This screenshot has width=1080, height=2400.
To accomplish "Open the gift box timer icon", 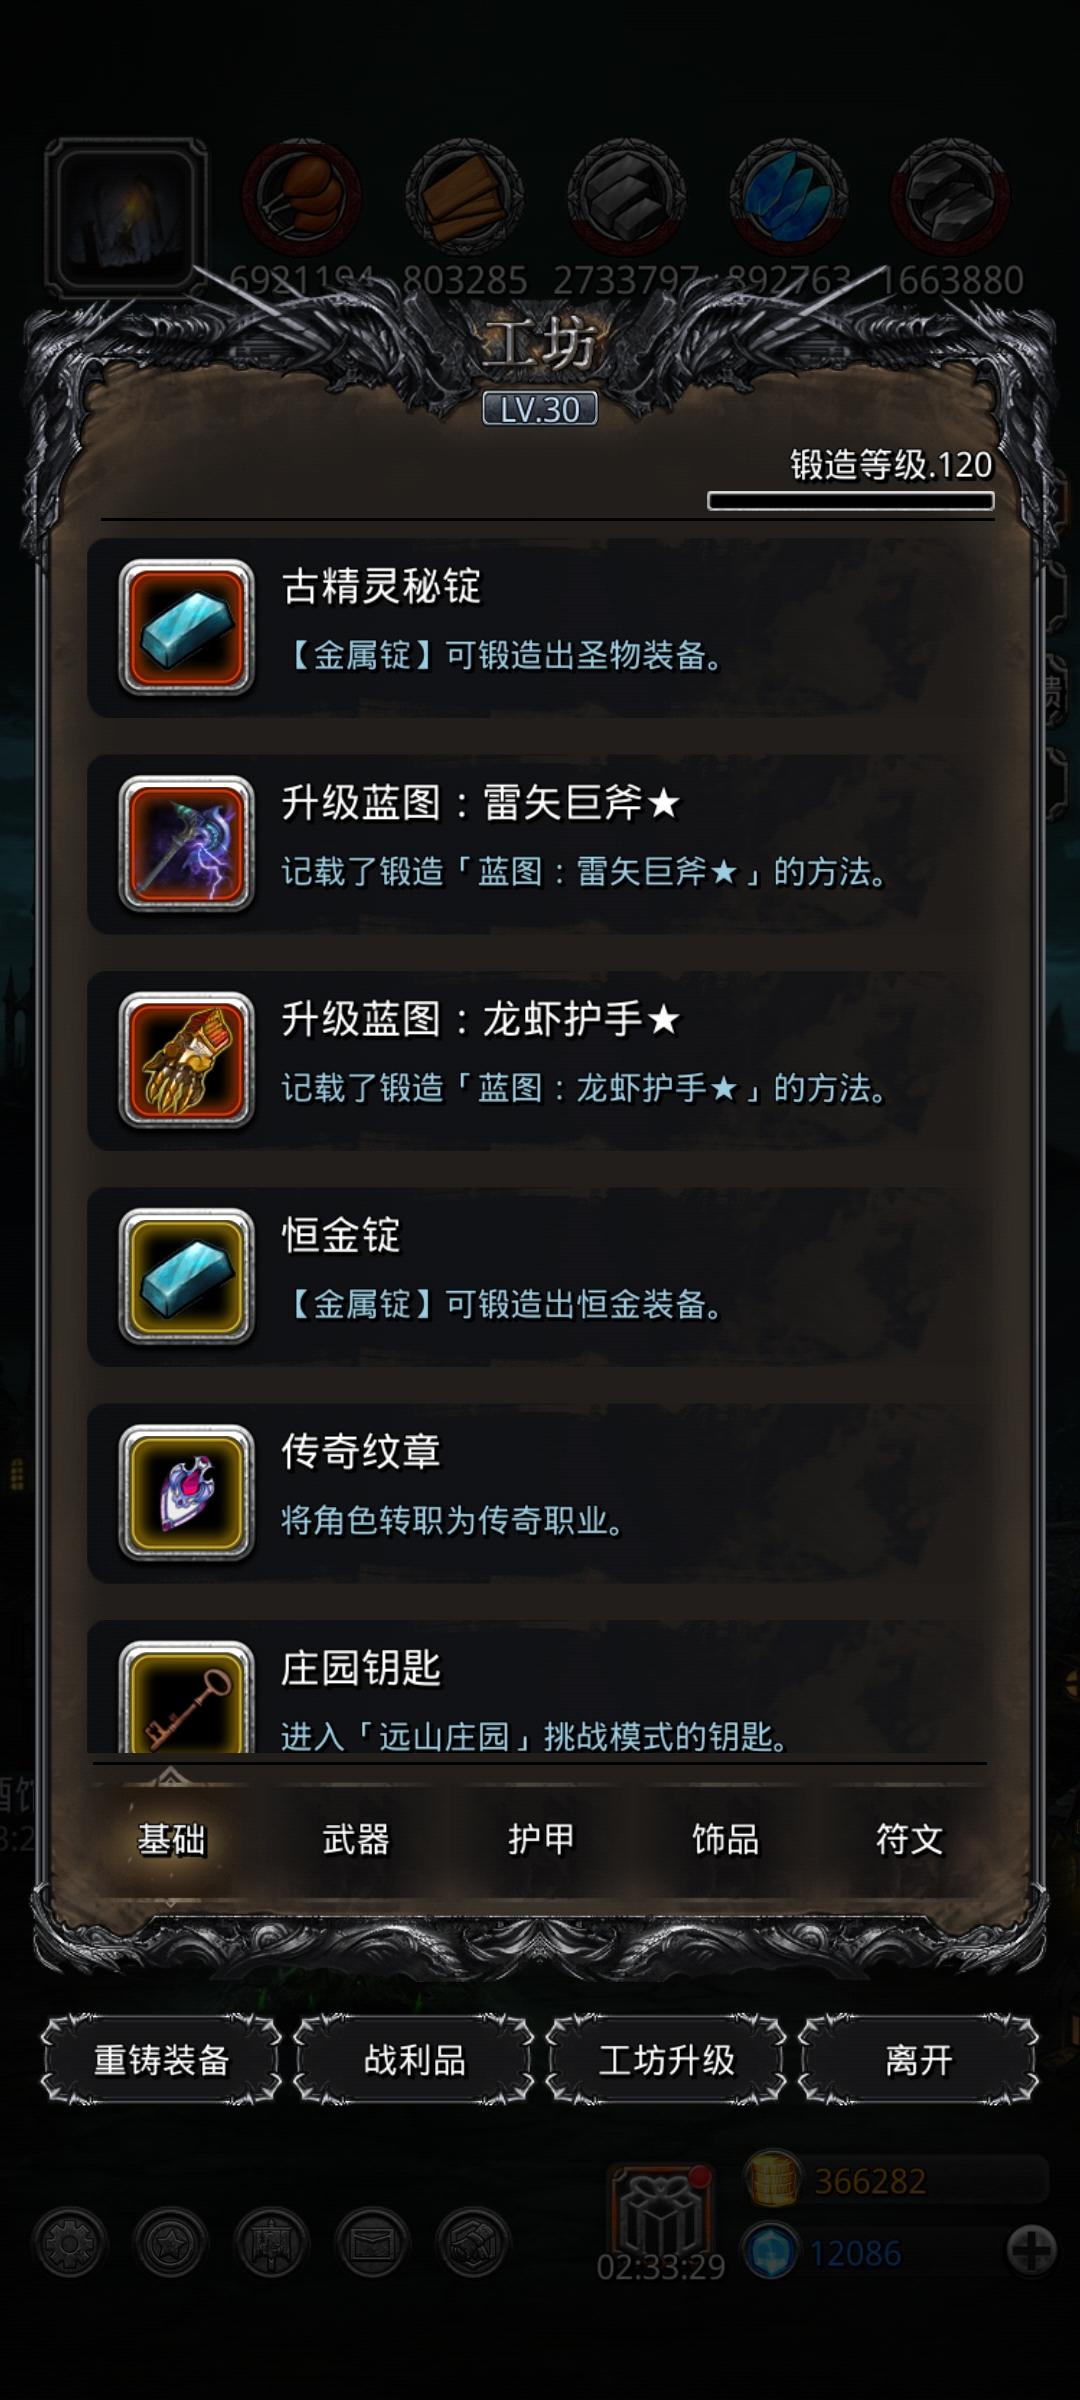I will coord(662,2212).
